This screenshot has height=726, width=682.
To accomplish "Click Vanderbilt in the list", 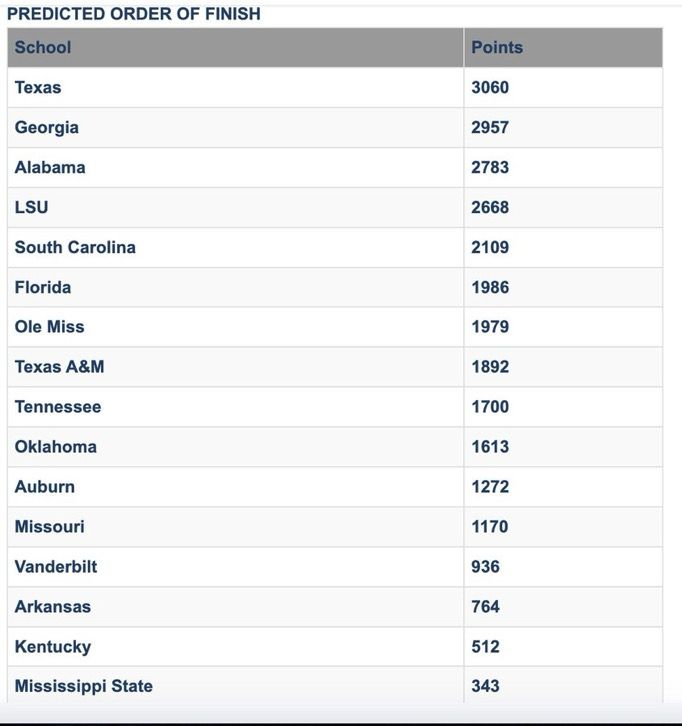I will coord(56,567).
